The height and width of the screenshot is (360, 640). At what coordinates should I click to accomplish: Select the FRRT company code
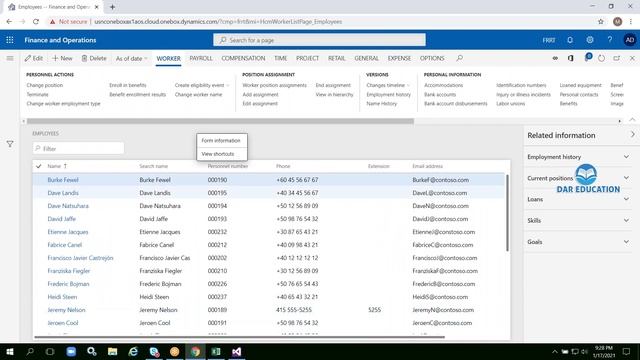point(549,40)
